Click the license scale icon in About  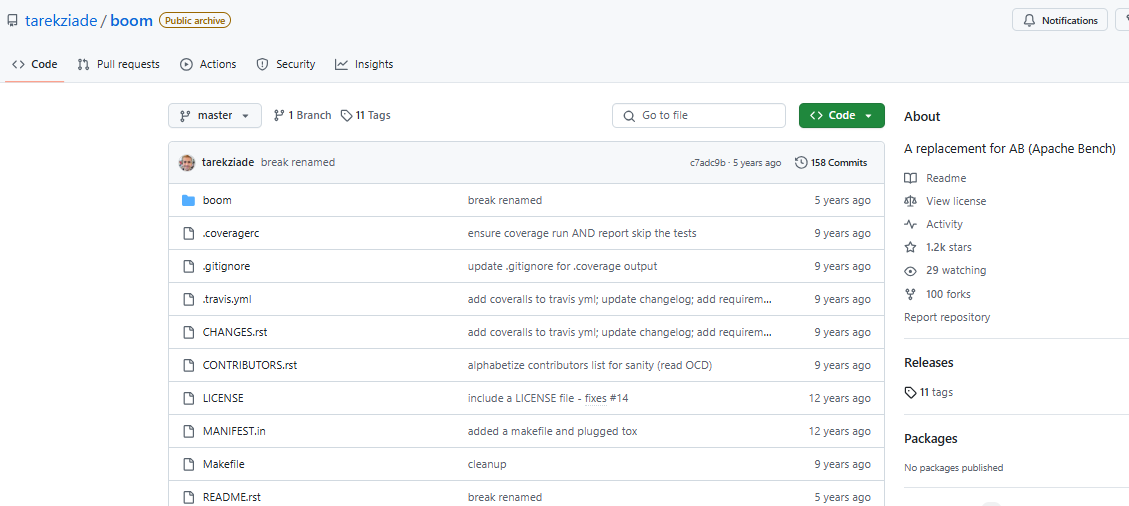910,201
